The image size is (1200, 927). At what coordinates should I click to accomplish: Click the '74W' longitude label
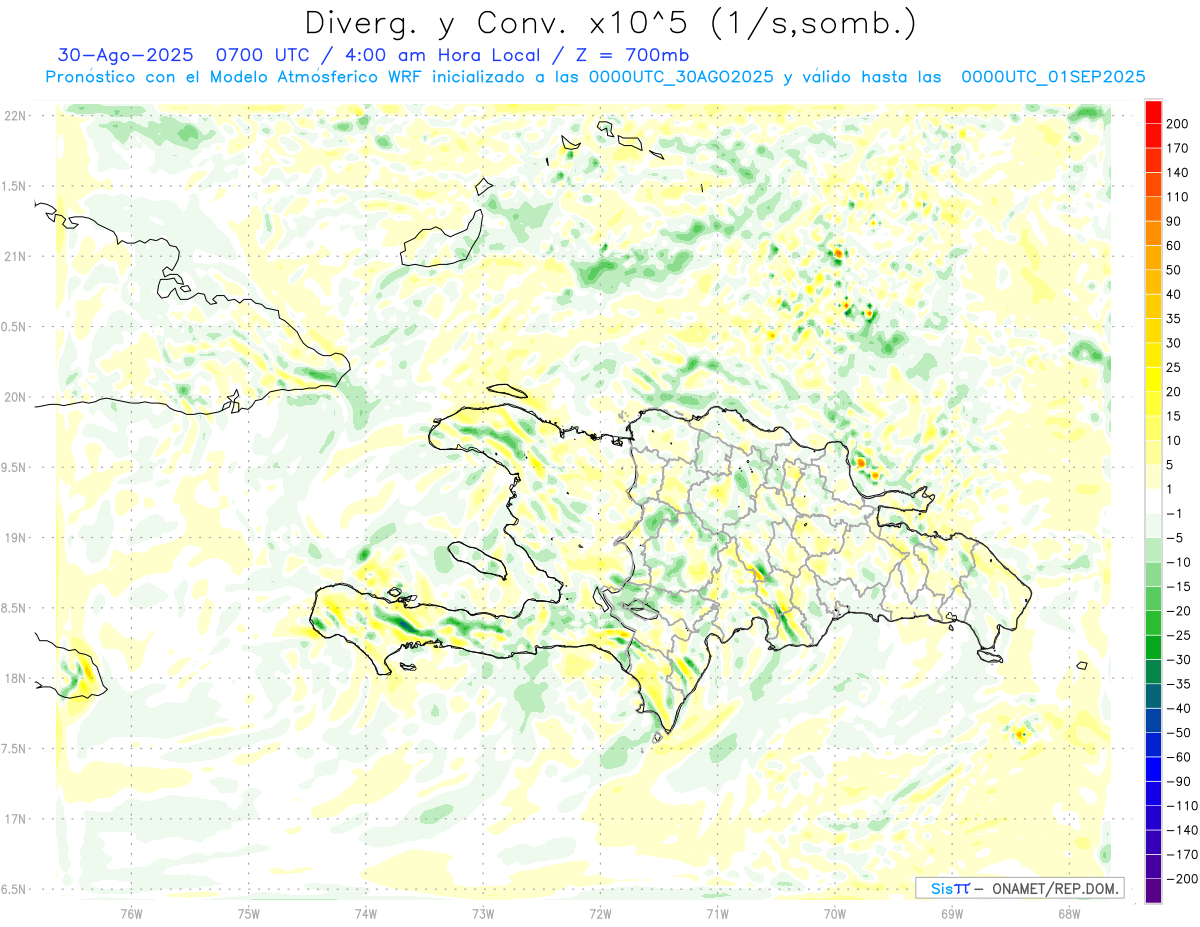click(x=366, y=912)
